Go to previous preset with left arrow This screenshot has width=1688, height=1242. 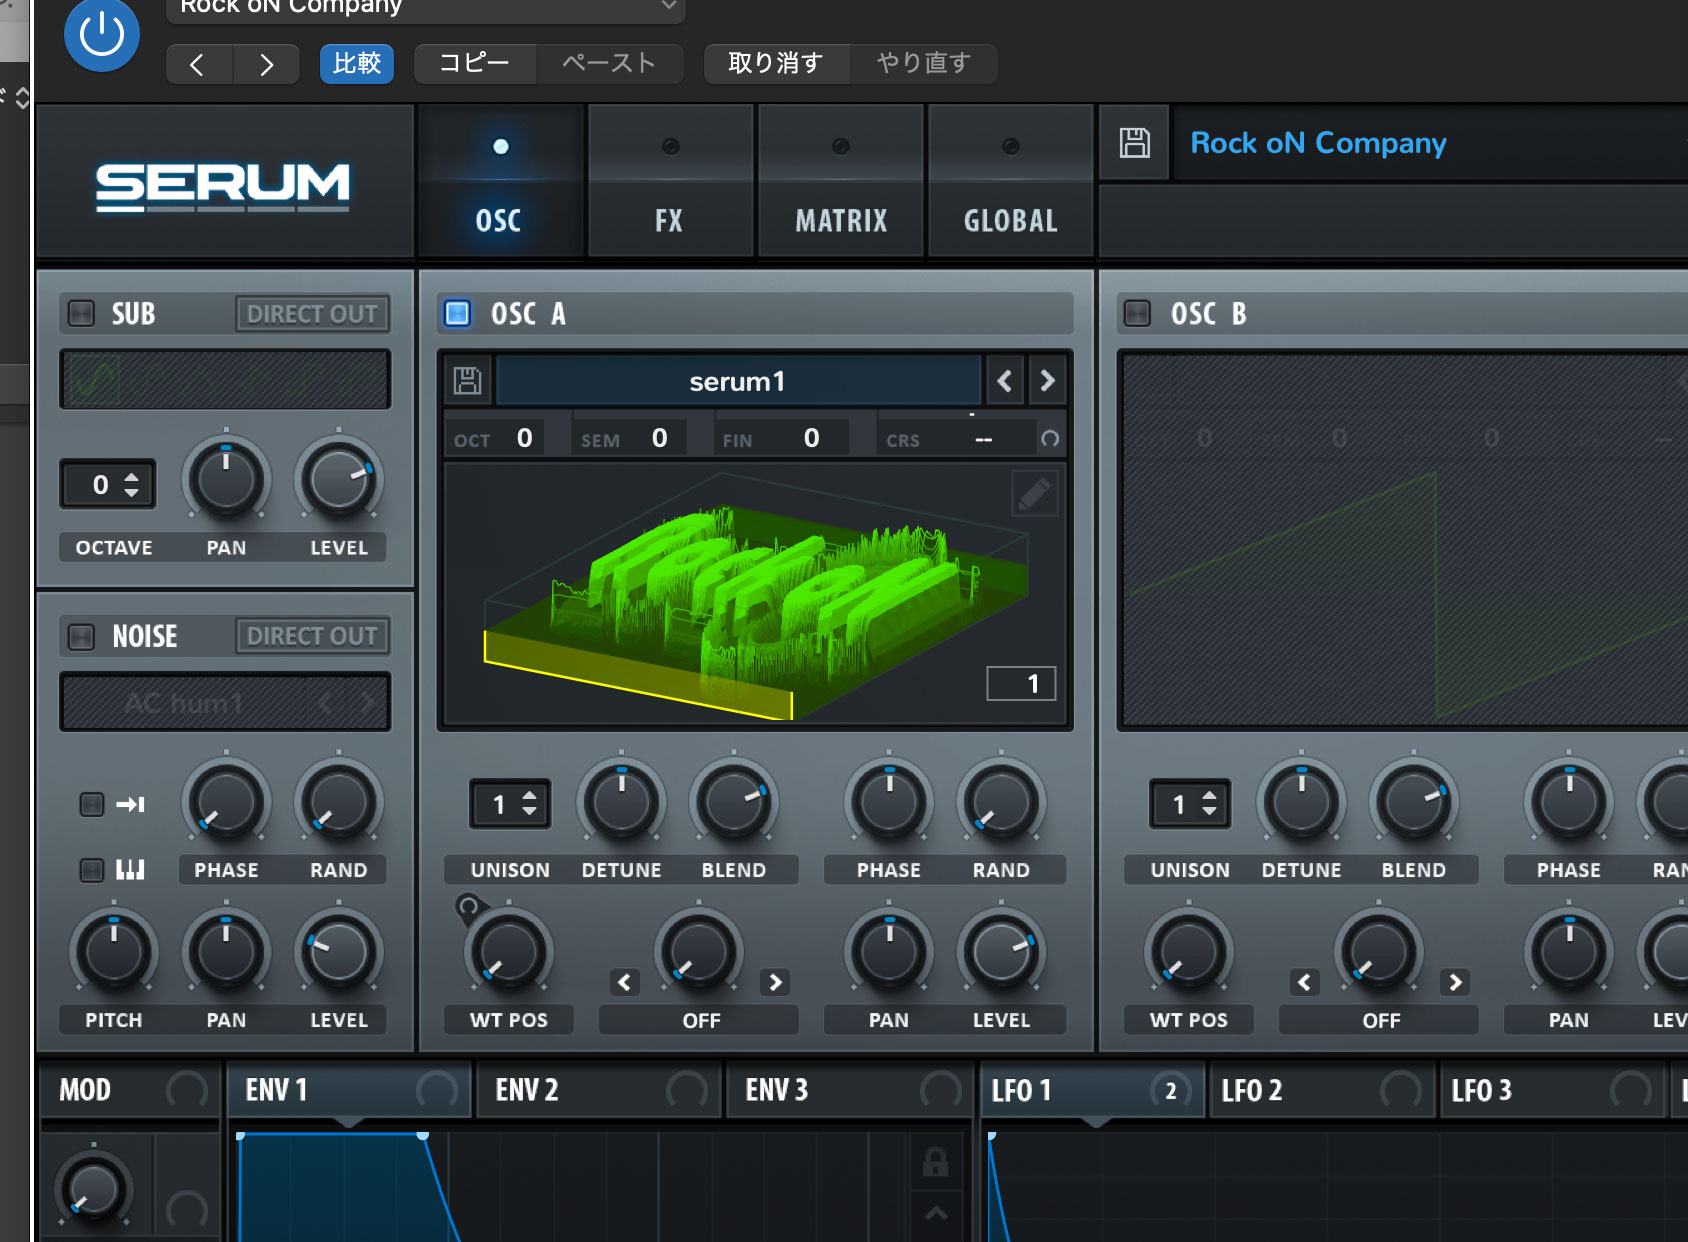pos(198,64)
